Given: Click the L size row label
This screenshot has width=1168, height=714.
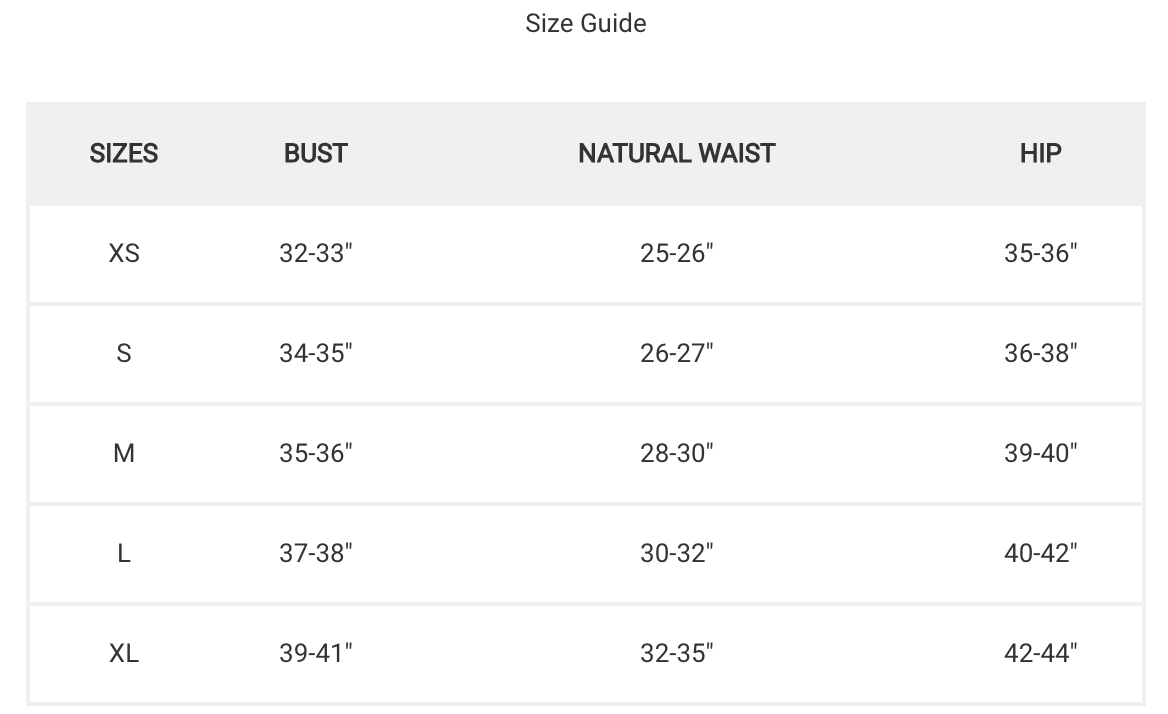Looking at the screenshot, I should click(124, 553).
